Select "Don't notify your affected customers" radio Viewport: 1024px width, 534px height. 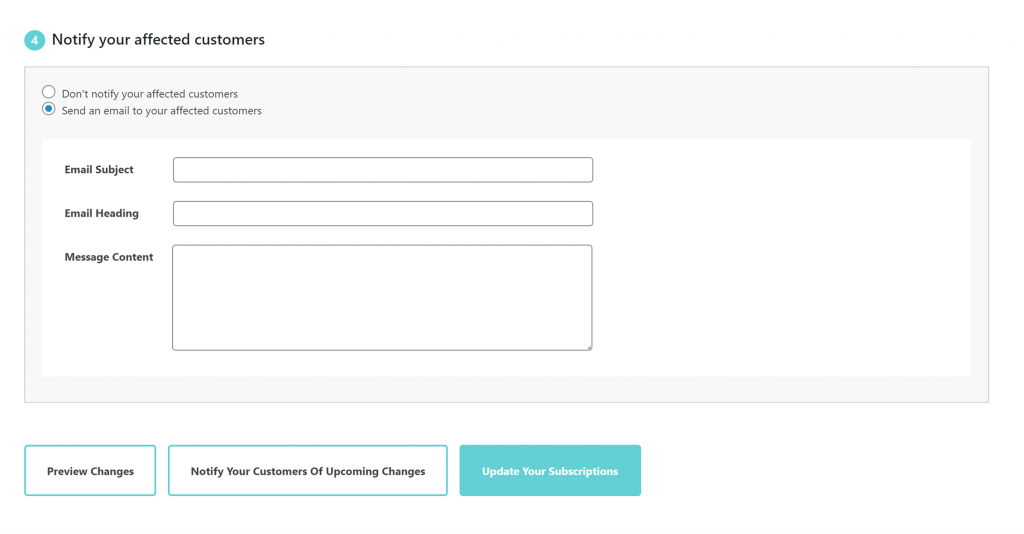click(x=48, y=92)
